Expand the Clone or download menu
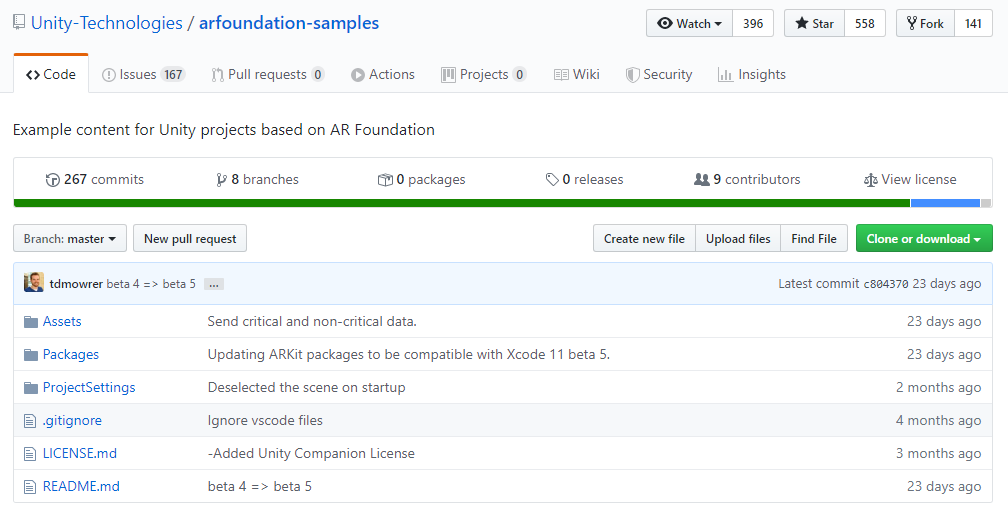This screenshot has height=510, width=1008. click(923, 239)
